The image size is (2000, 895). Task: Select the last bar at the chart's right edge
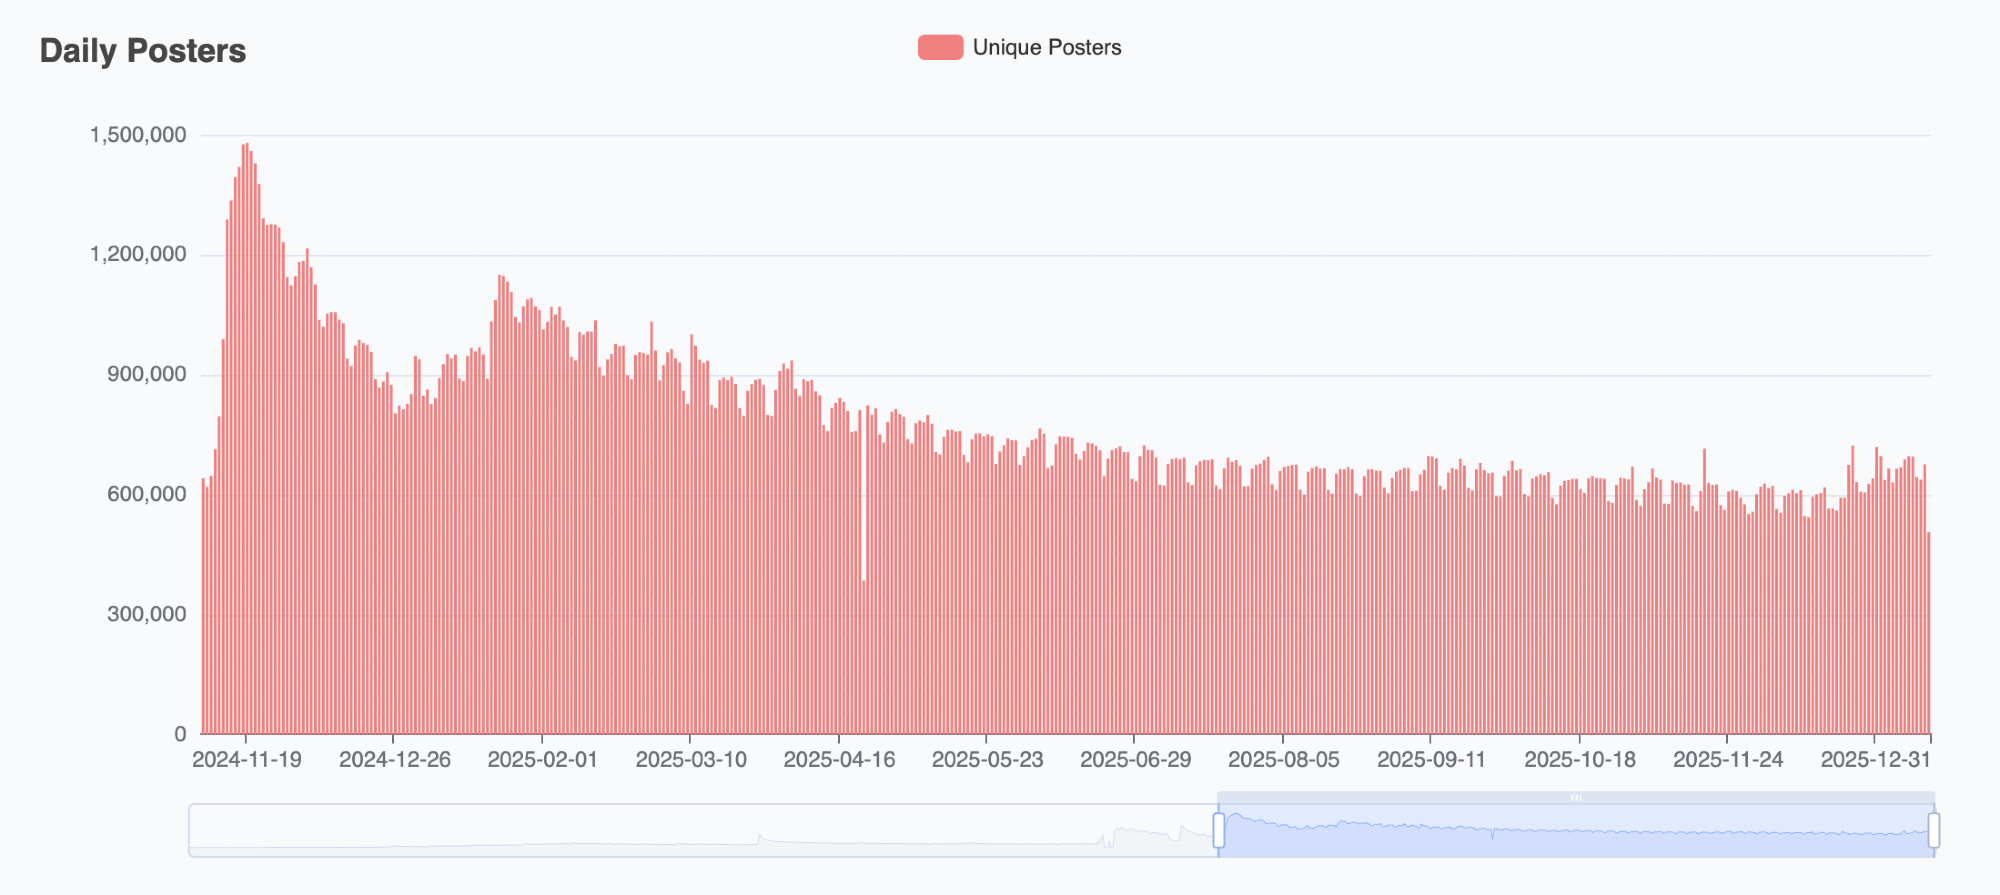[x=1928, y=632]
